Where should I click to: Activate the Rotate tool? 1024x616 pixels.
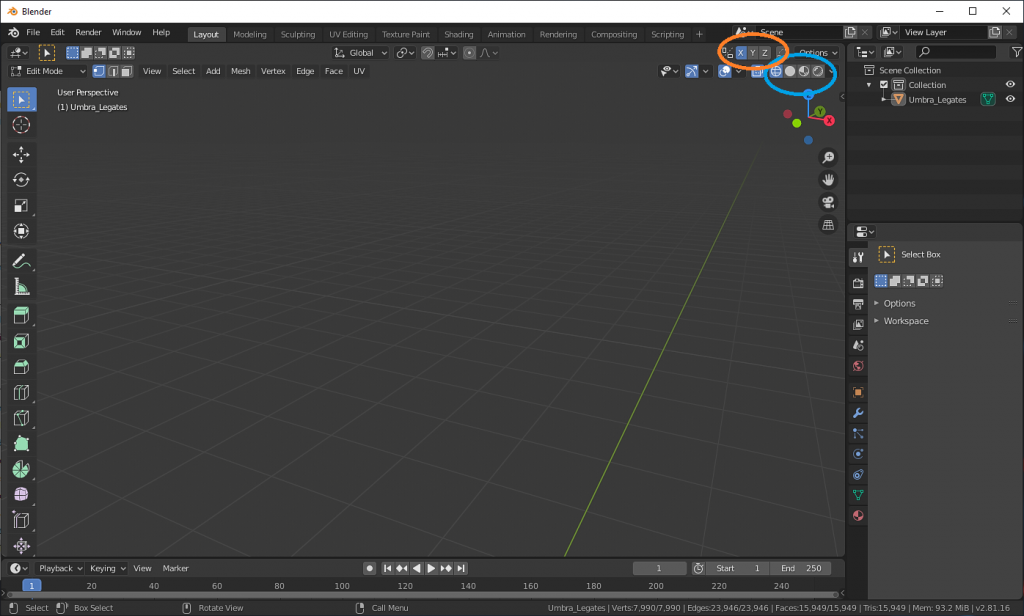[21, 180]
